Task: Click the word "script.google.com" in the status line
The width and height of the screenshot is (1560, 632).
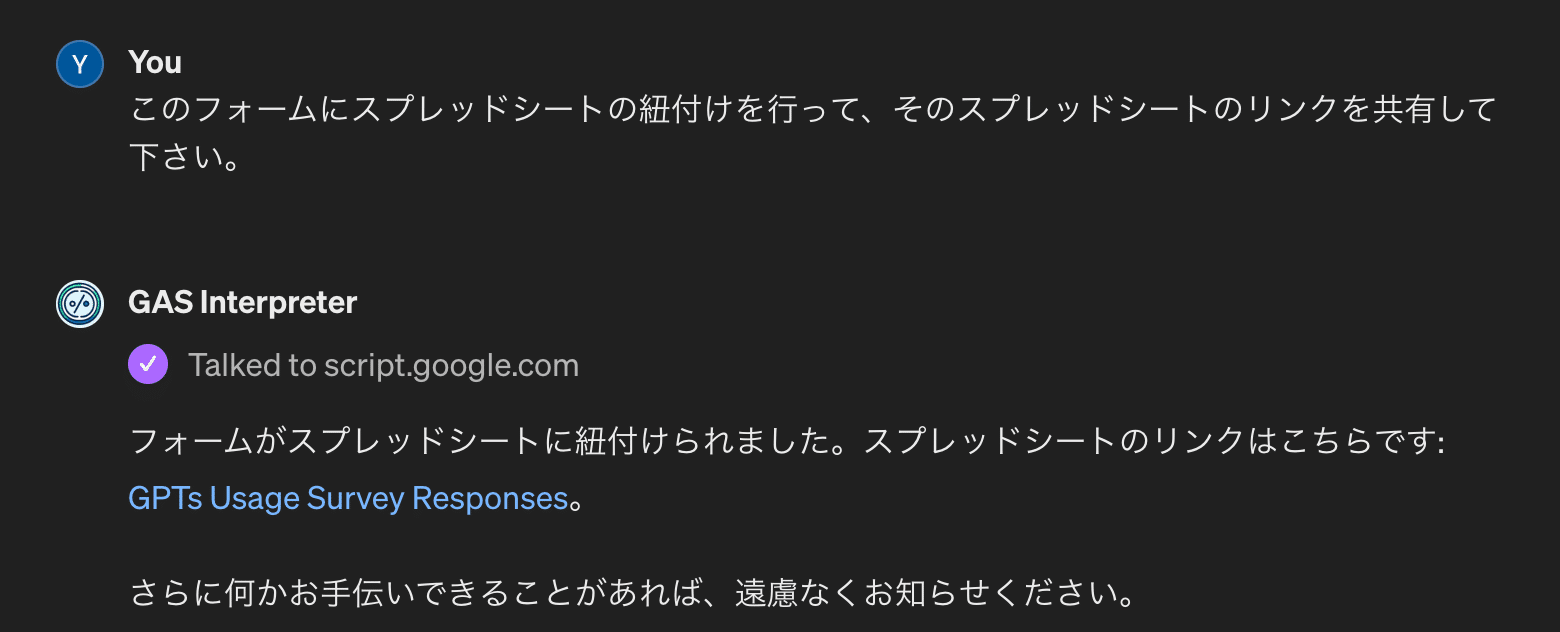Action: point(451,365)
